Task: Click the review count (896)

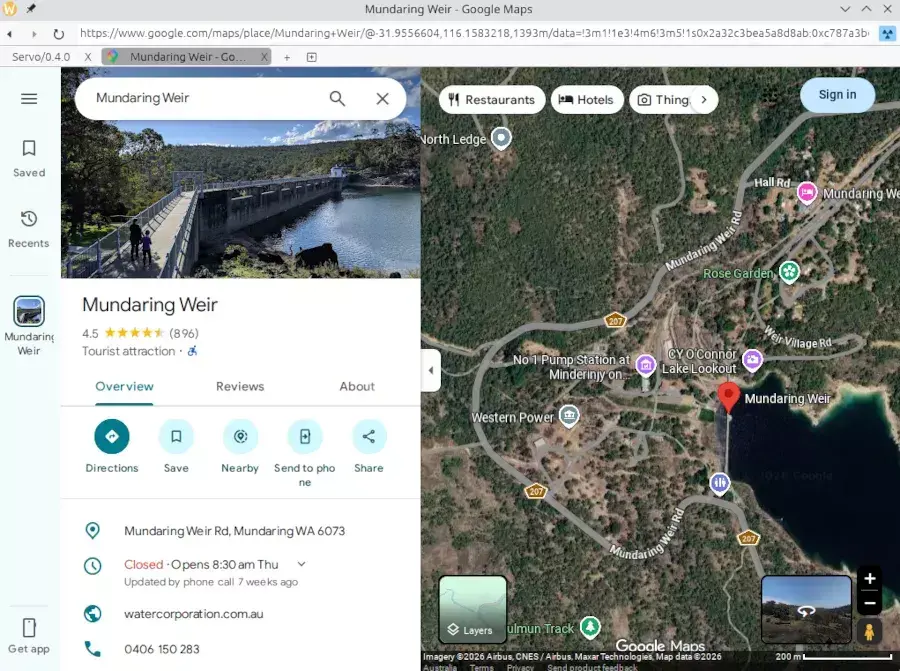Action: point(184,333)
